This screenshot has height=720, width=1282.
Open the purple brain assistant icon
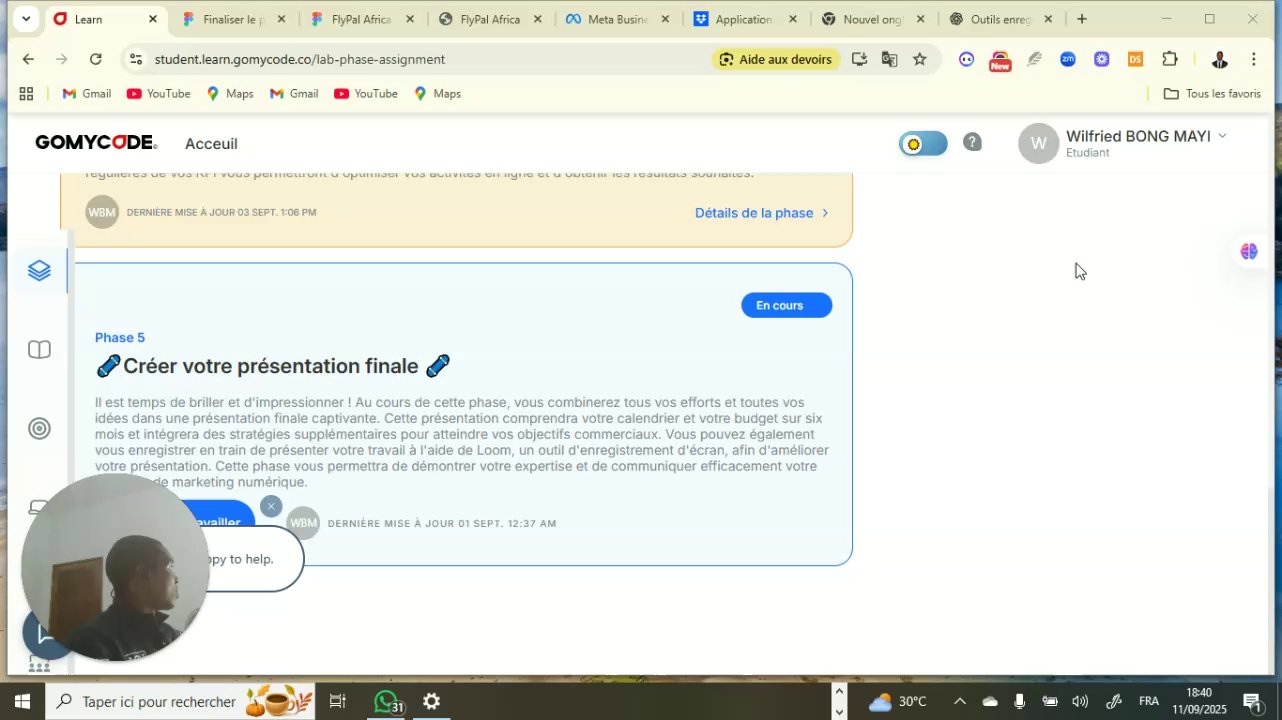(x=1249, y=251)
